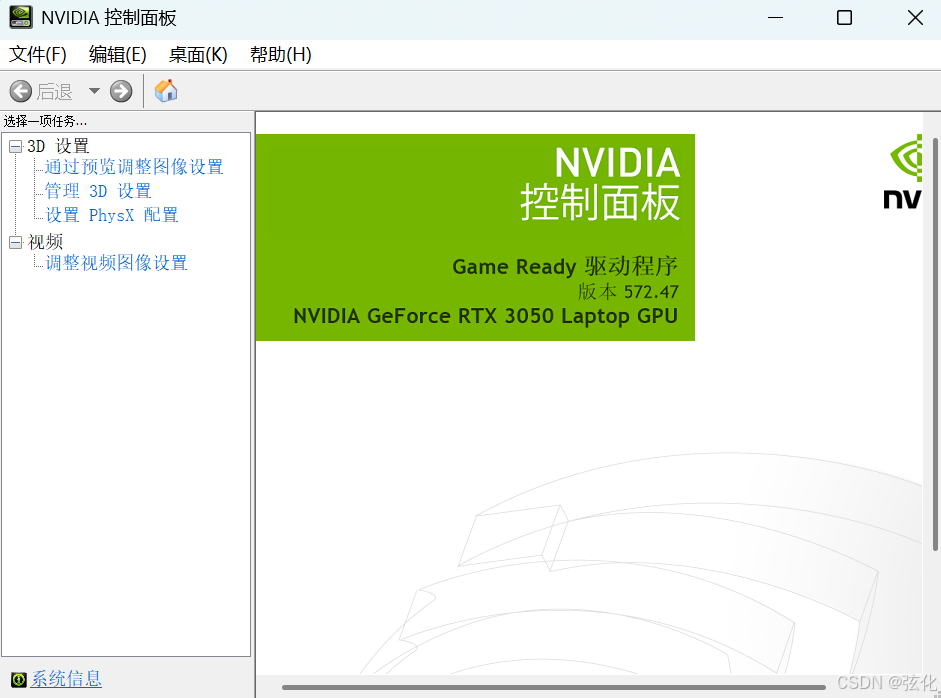The image size is (941, 698).
Task: Click the vertical scrollbar thumb
Action: pos(935,344)
